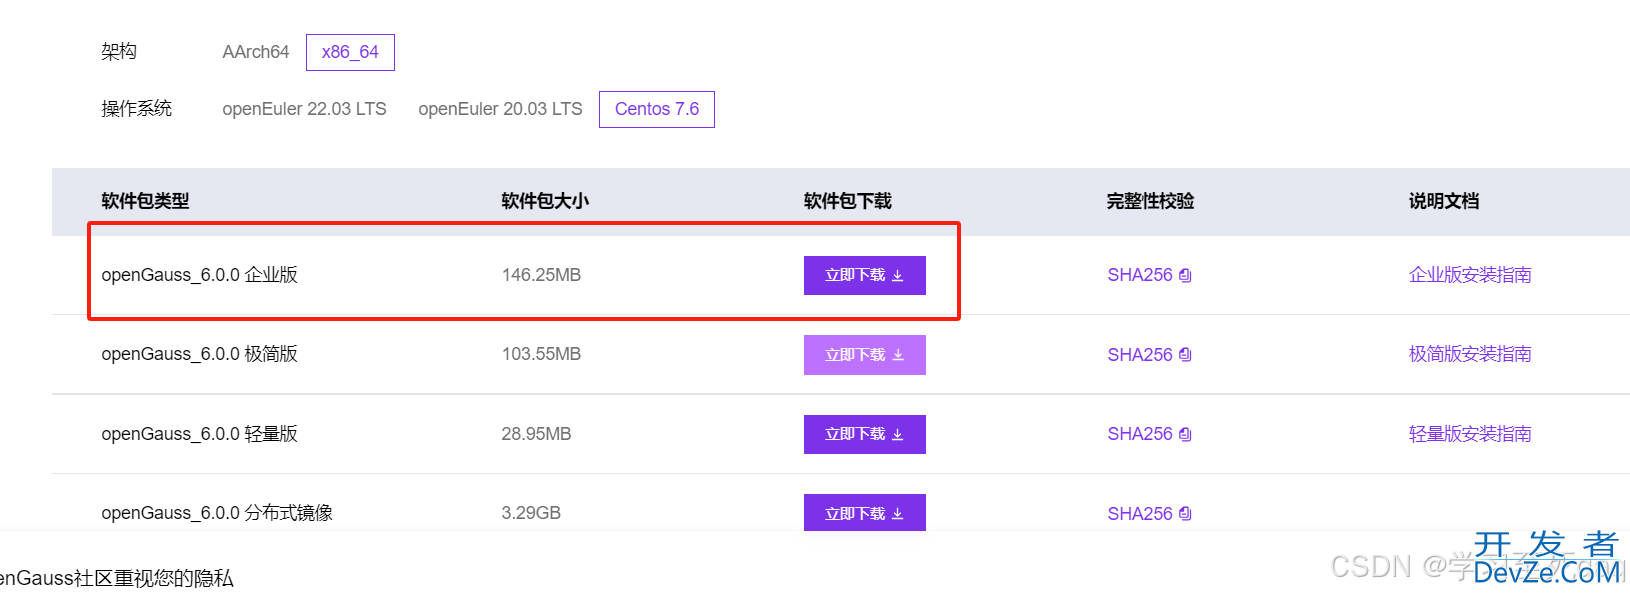This screenshot has height=594, width=1630.
Task: Click package name openGauss_6.0.0 轻量版
Action: tap(199, 434)
